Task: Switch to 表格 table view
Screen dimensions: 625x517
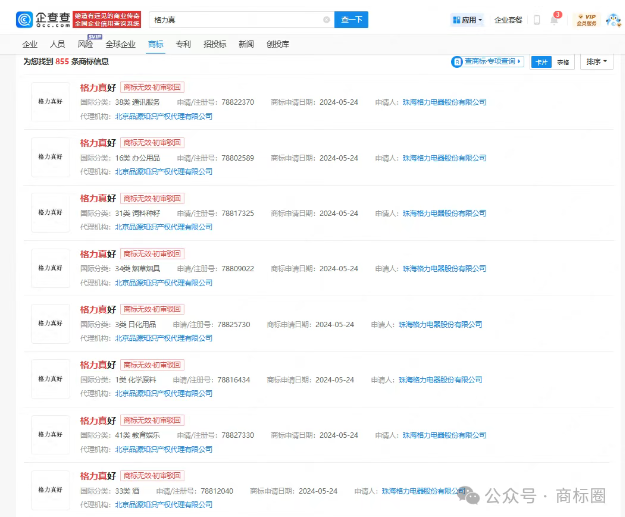Action: (x=564, y=62)
